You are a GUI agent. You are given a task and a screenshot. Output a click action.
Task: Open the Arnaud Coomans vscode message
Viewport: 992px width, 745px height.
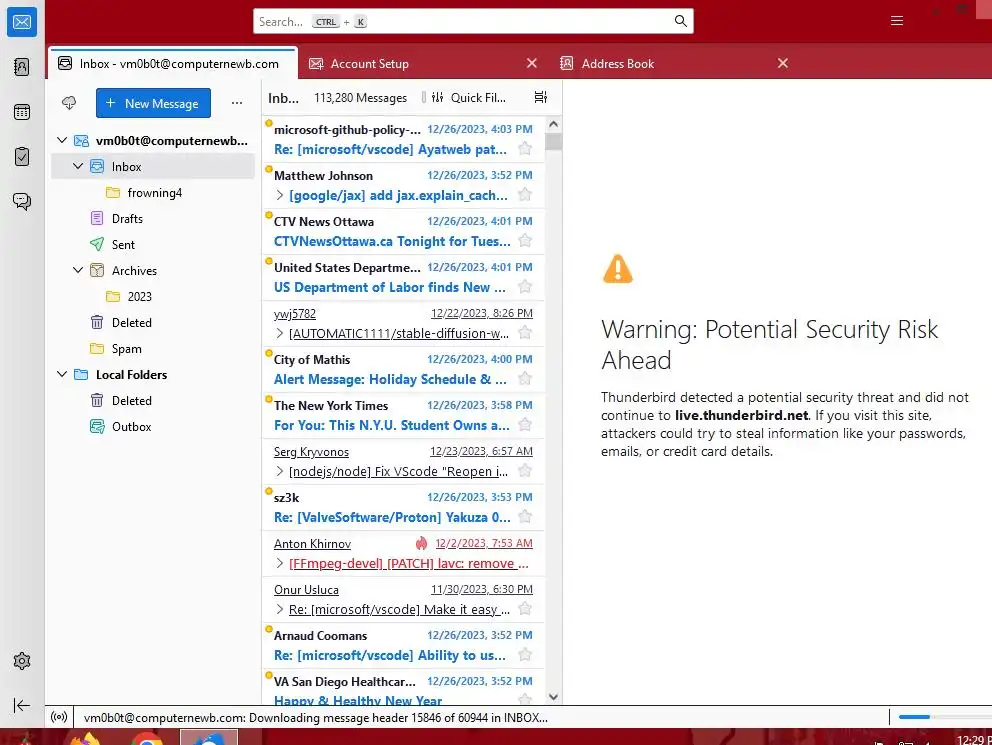coord(403,646)
